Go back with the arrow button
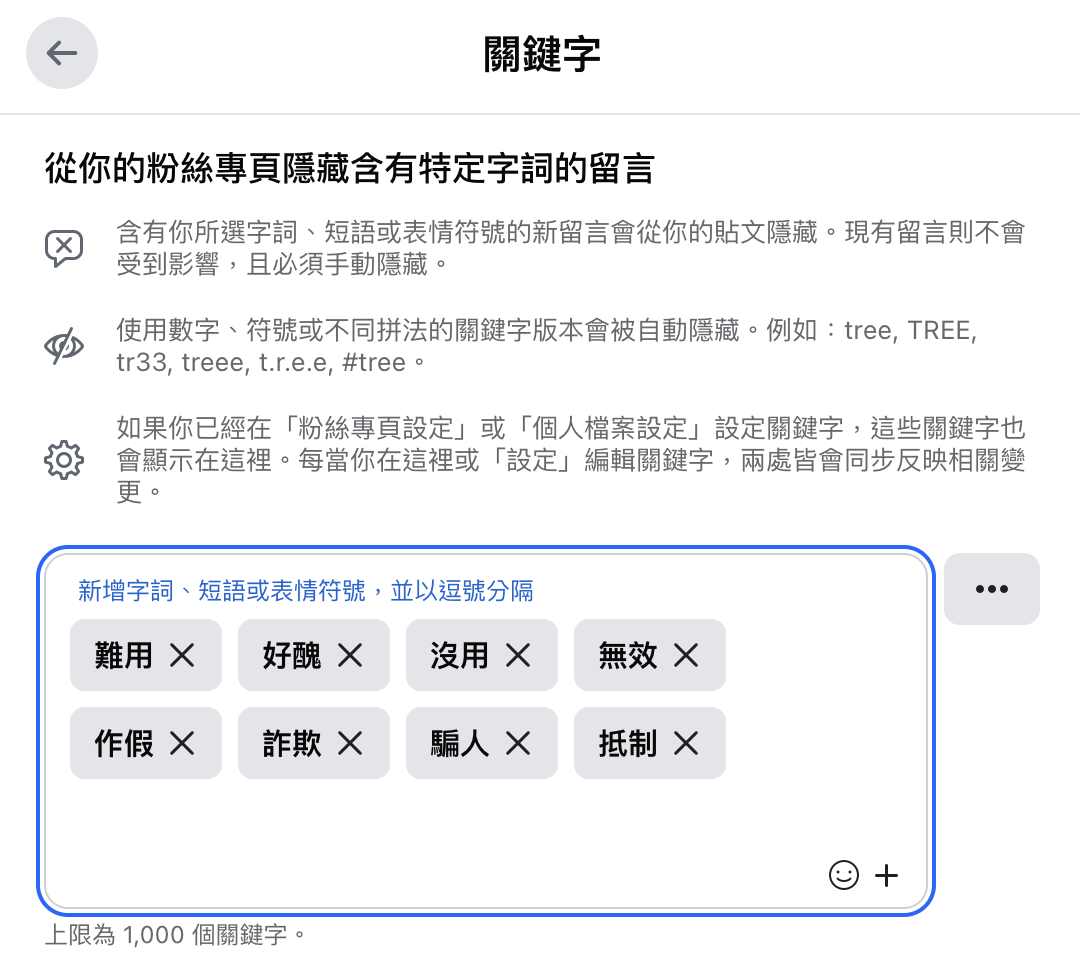 pos(62,53)
